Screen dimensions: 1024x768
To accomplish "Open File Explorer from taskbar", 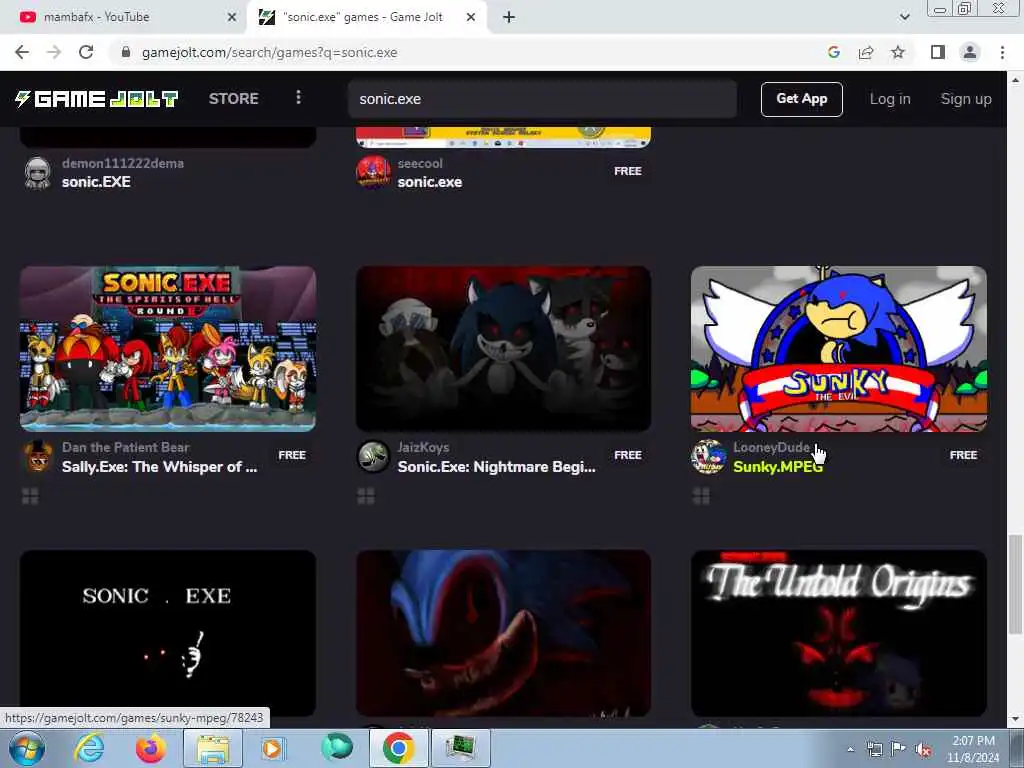I will [213, 748].
